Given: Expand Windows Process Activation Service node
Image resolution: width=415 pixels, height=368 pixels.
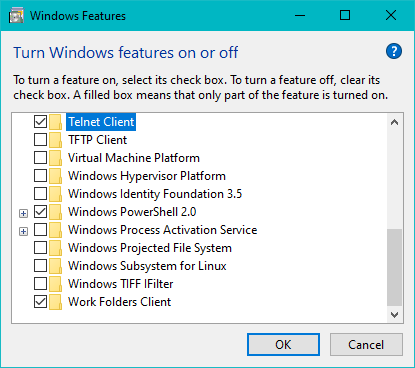Looking at the screenshot, I should point(23,231).
